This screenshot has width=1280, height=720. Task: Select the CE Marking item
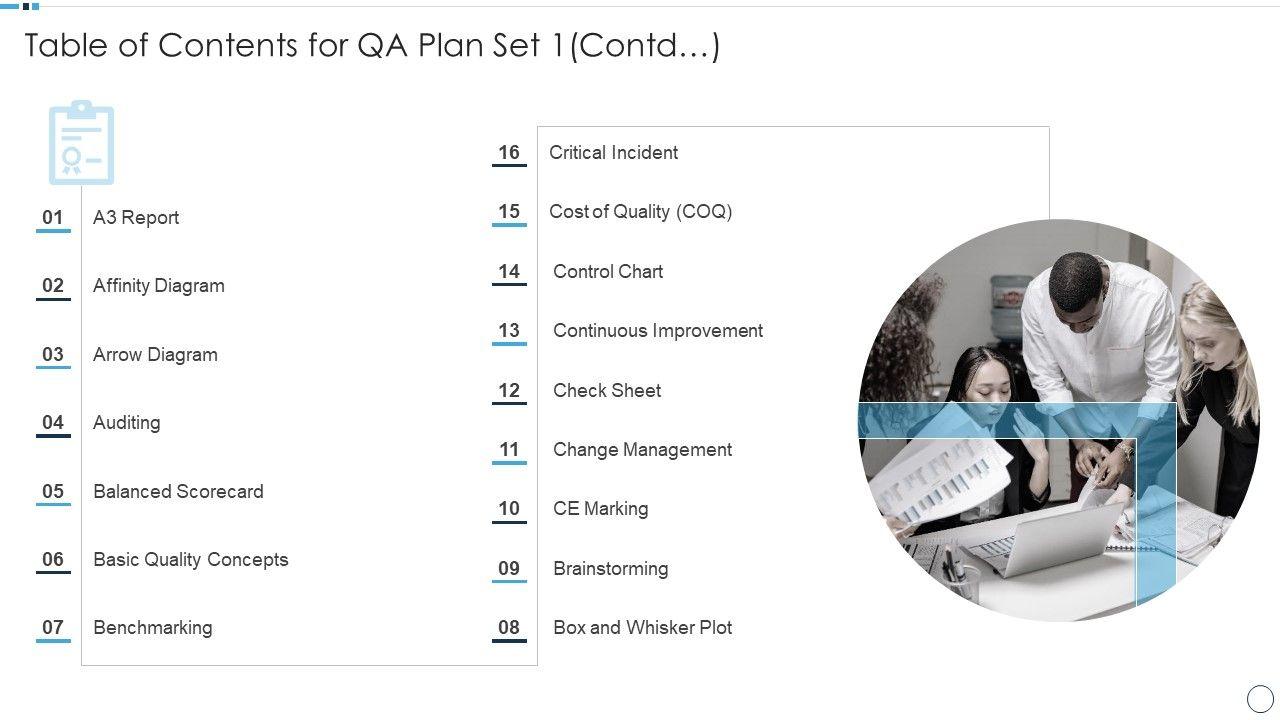click(600, 509)
